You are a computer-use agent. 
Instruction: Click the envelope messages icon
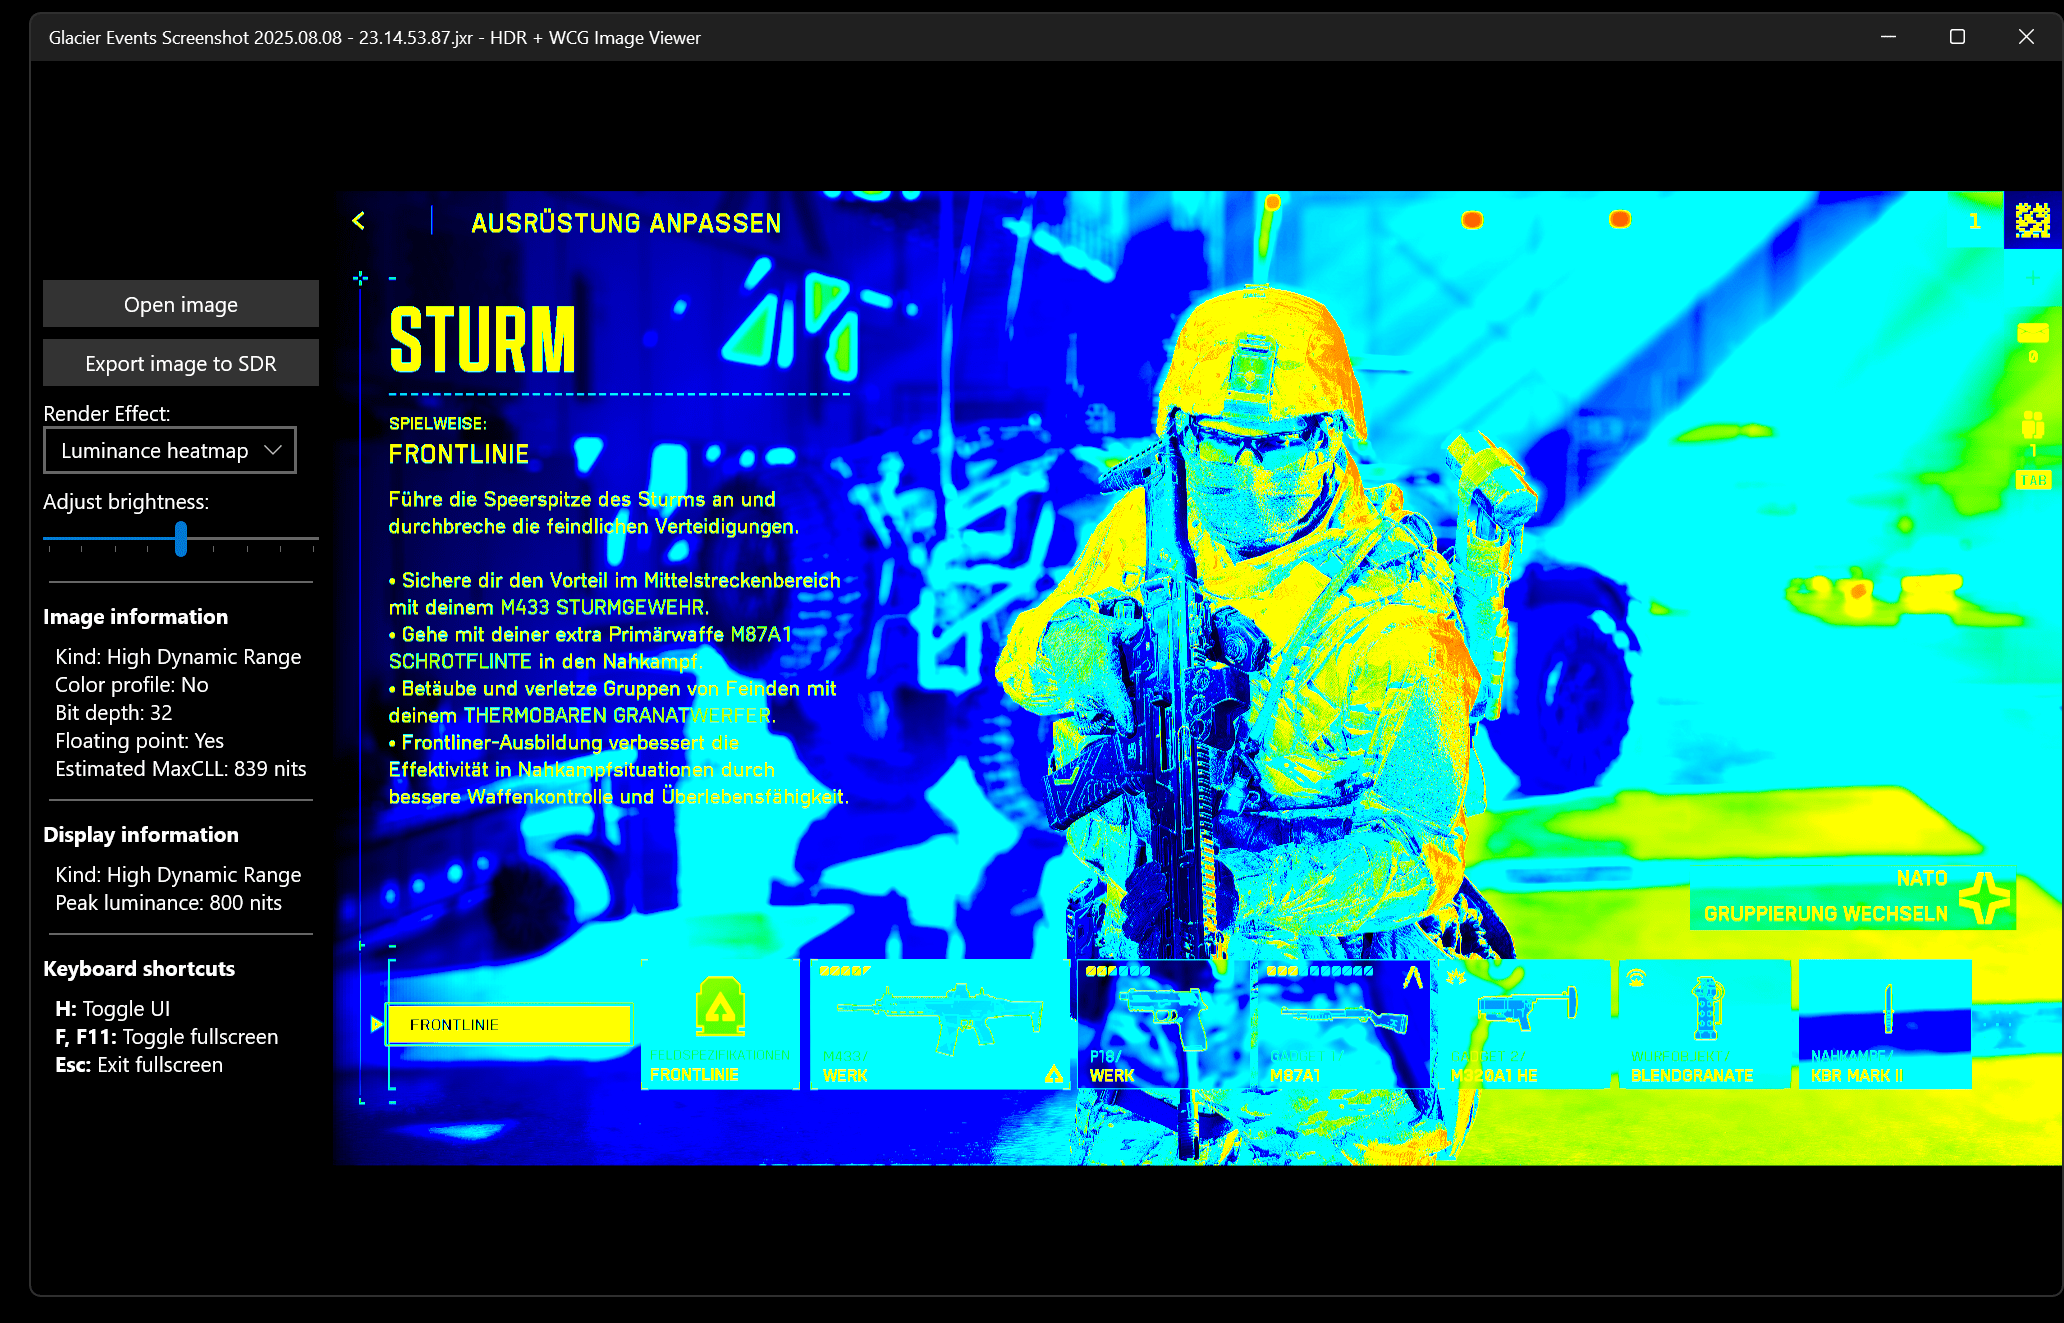(2033, 333)
